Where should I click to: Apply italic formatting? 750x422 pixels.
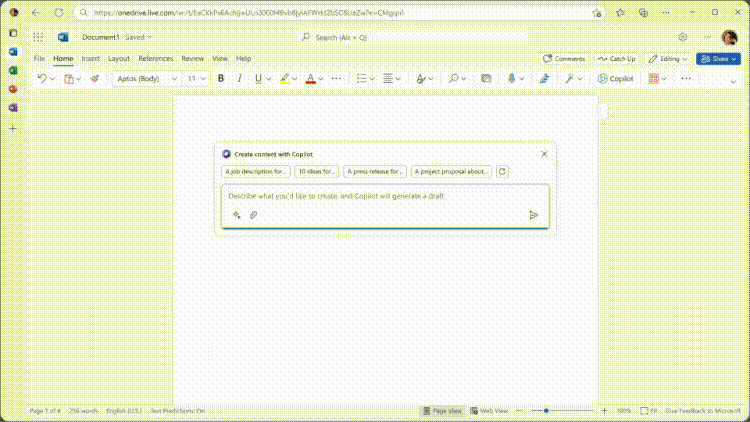[x=239, y=78]
